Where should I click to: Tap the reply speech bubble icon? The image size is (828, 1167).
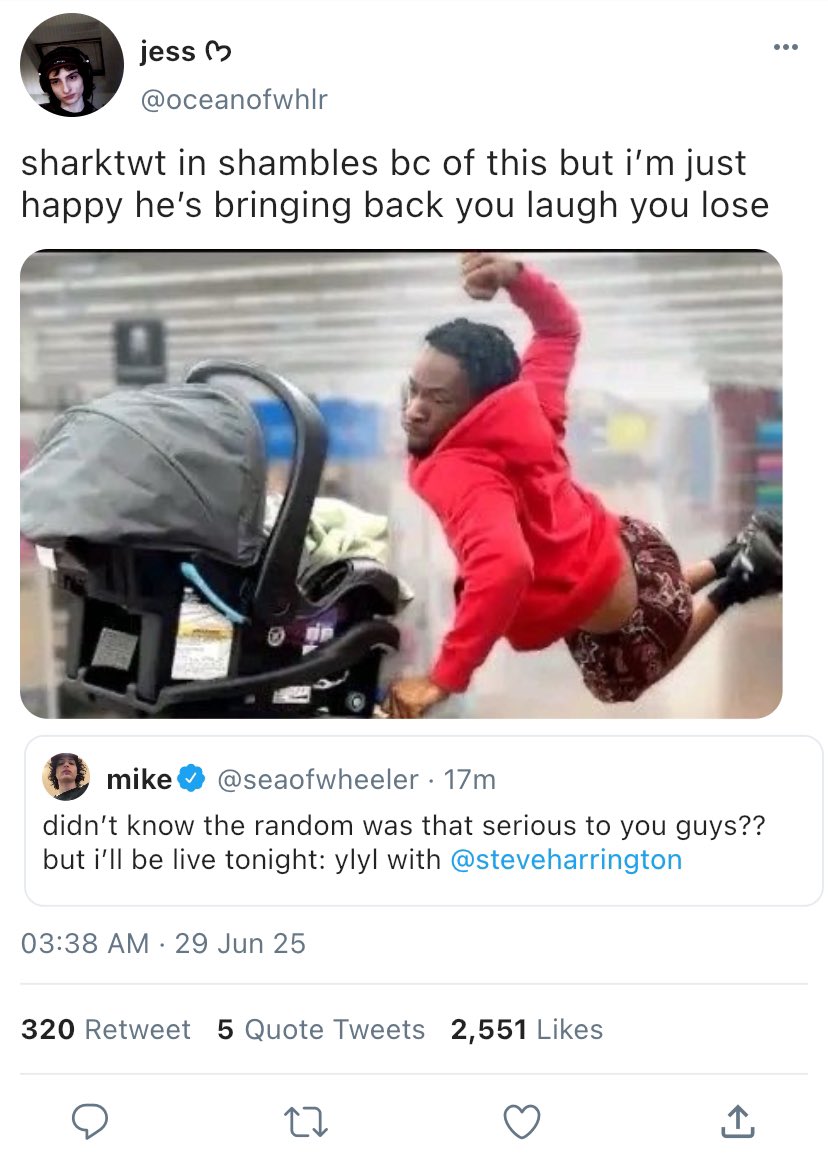(90, 1121)
